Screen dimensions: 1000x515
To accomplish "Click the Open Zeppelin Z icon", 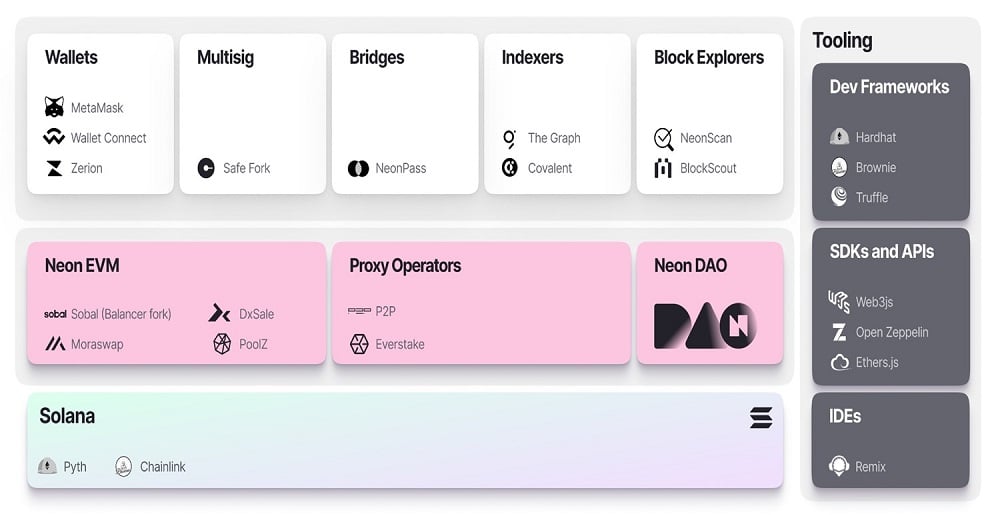I will point(839,332).
